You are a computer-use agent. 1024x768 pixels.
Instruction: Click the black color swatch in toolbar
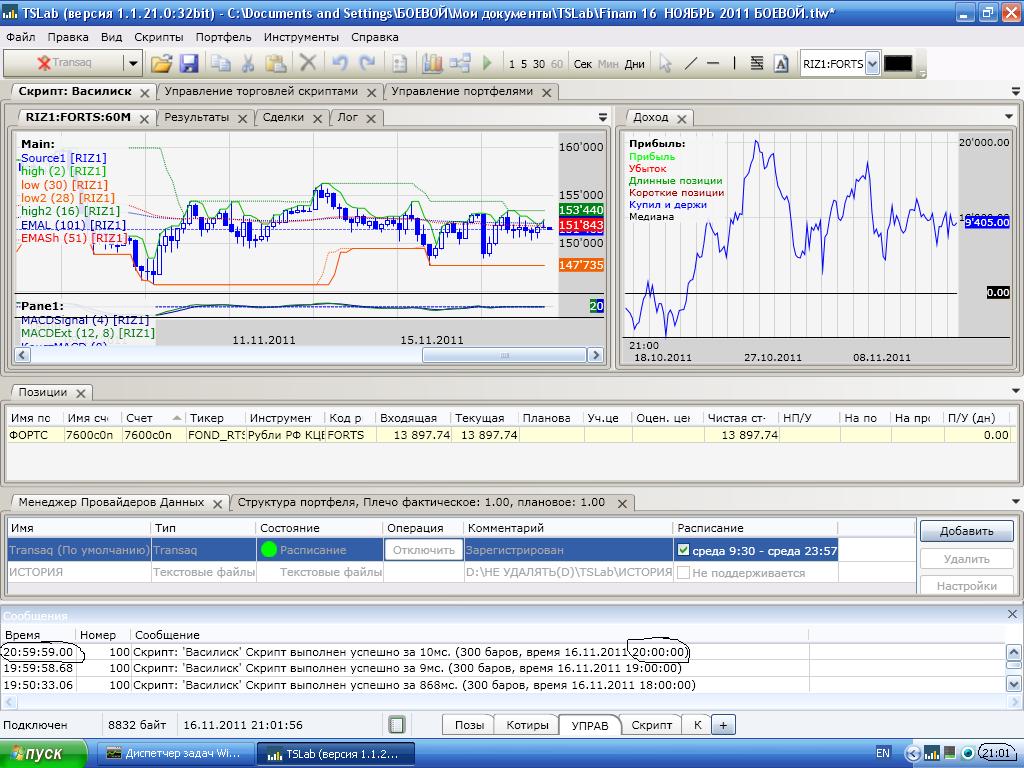[x=898, y=64]
